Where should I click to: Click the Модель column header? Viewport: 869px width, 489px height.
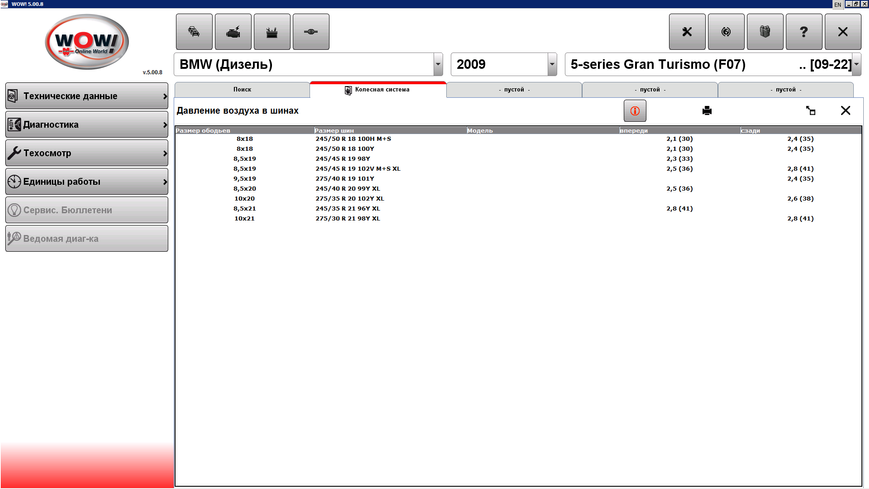[x=542, y=130]
